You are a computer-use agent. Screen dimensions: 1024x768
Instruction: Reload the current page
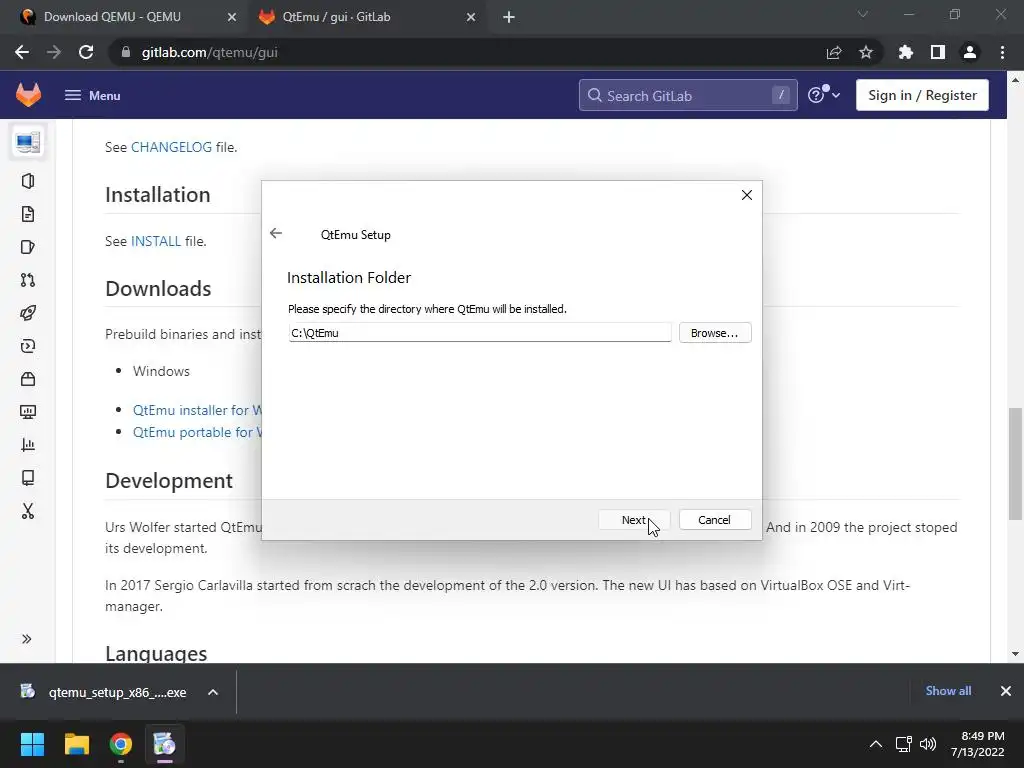(x=86, y=52)
